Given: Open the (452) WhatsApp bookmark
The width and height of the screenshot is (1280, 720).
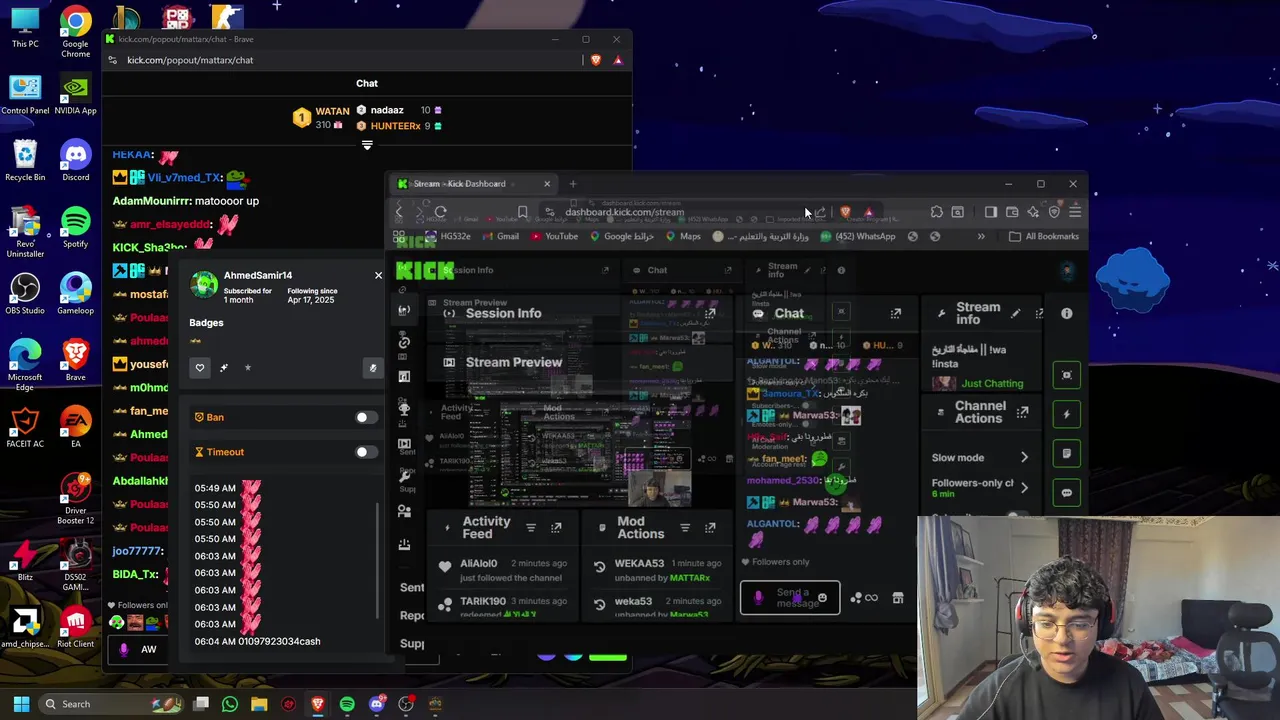Looking at the screenshot, I should point(858,237).
